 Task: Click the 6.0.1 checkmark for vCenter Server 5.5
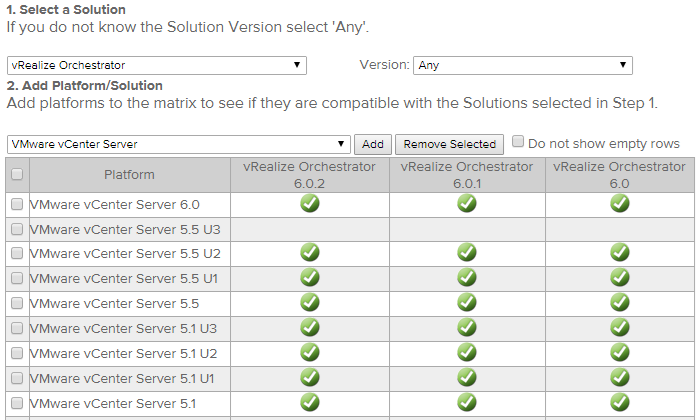tap(467, 302)
